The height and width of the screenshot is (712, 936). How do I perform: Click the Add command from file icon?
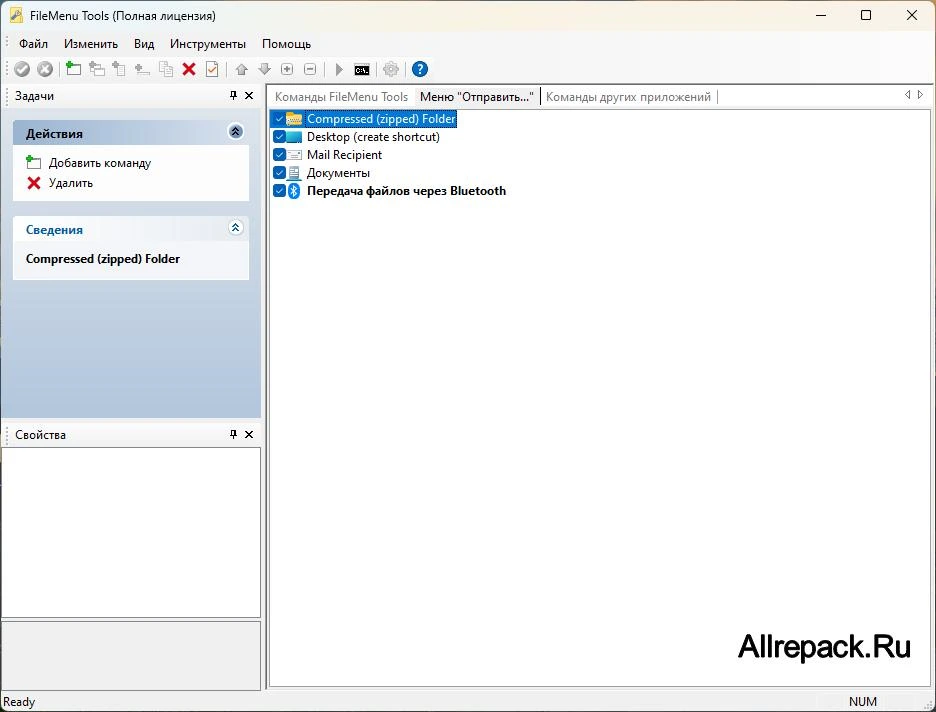tap(119, 69)
